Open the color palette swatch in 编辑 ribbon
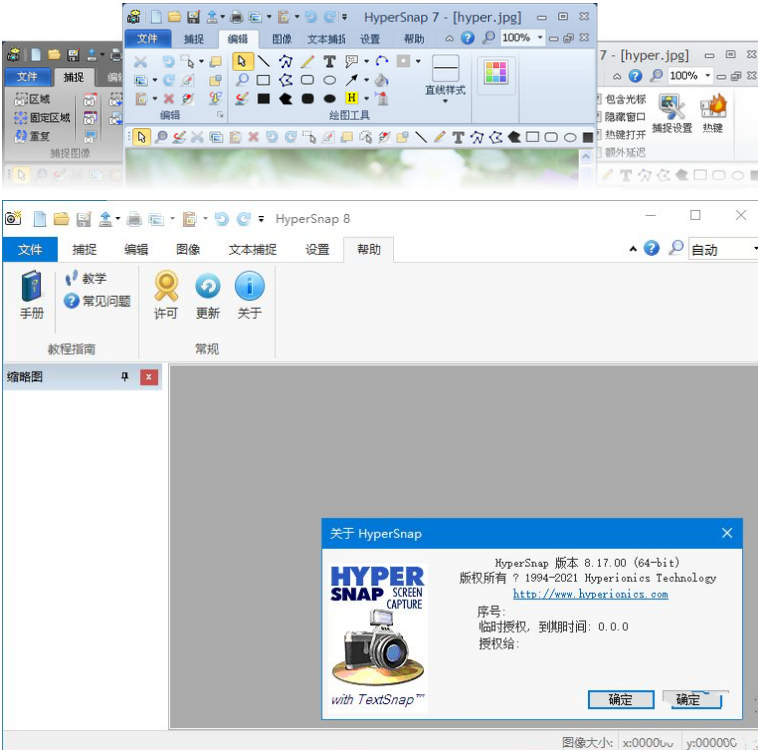758x750 pixels. tap(496, 72)
